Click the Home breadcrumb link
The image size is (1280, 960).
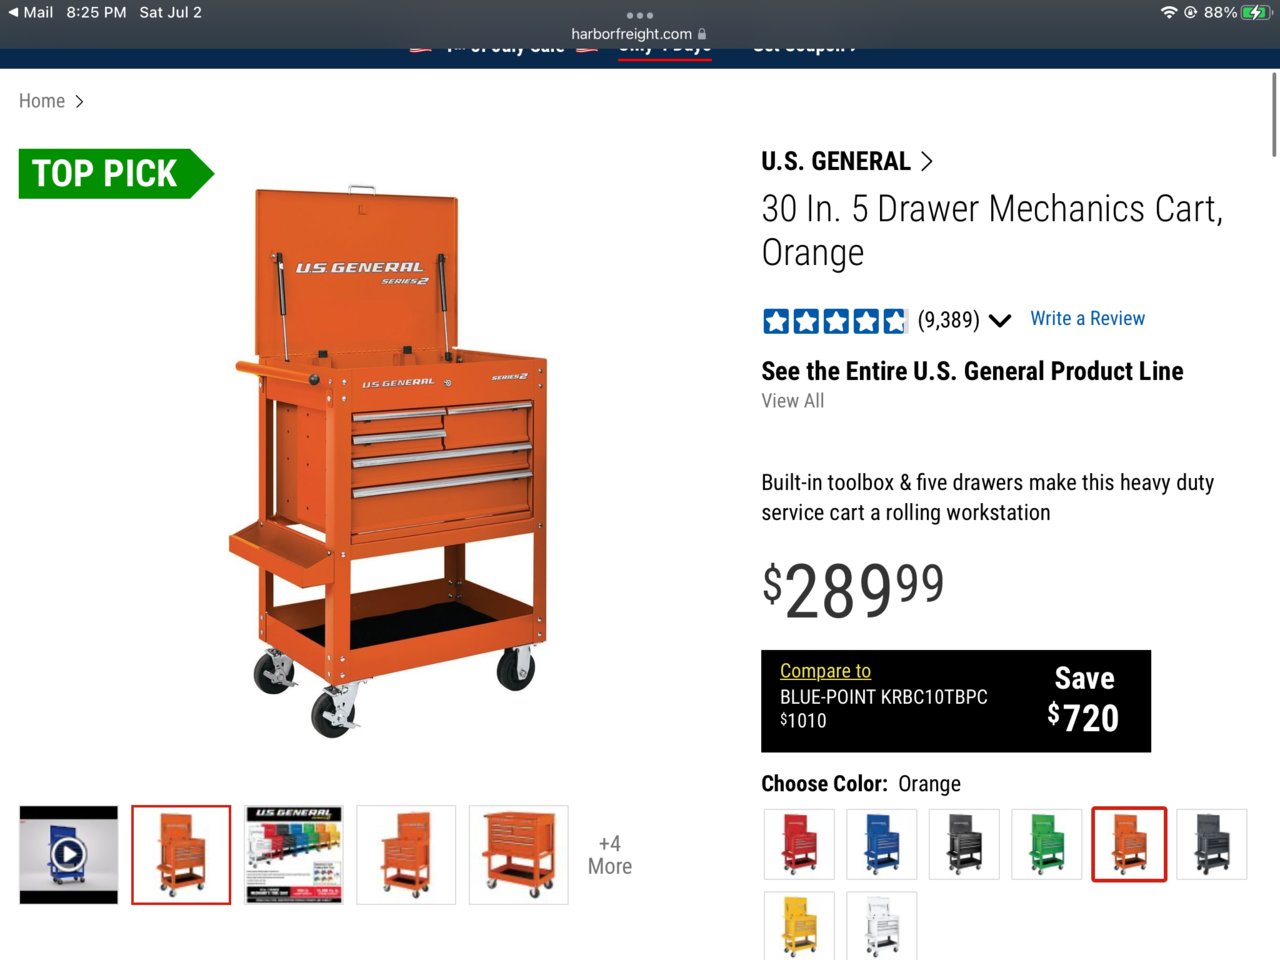click(42, 101)
